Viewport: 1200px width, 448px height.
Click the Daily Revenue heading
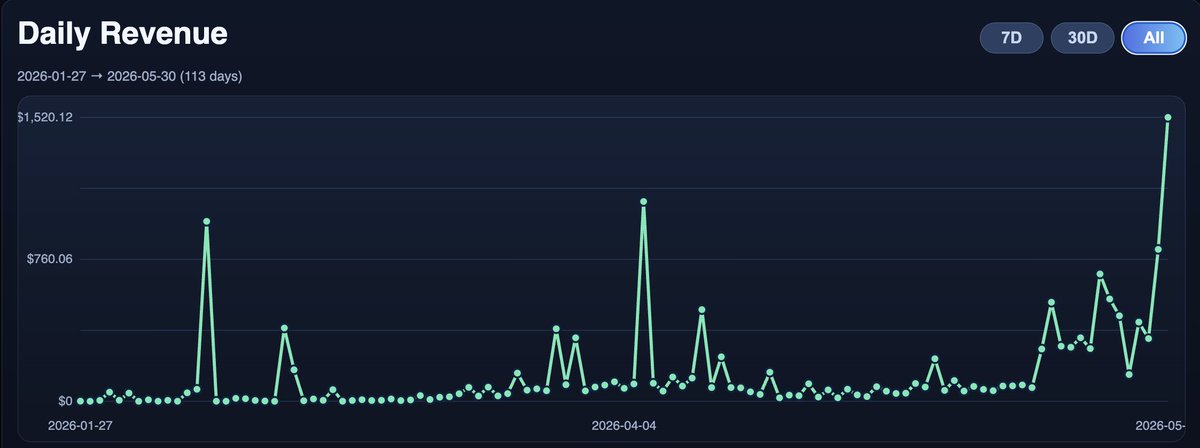pyautogui.click(x=123, y=34)
